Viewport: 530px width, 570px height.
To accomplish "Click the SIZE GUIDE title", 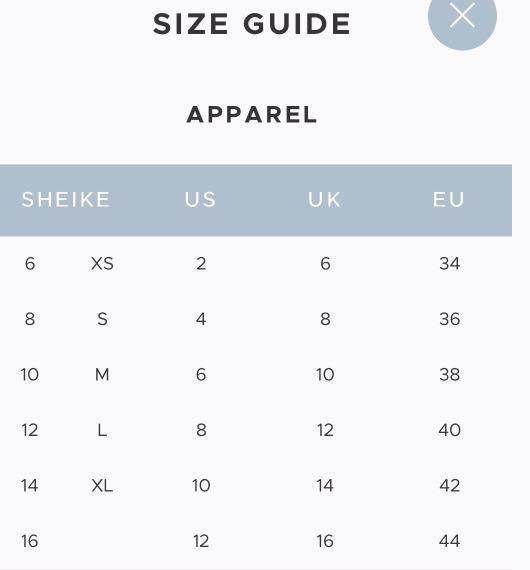I will [252, 24].
